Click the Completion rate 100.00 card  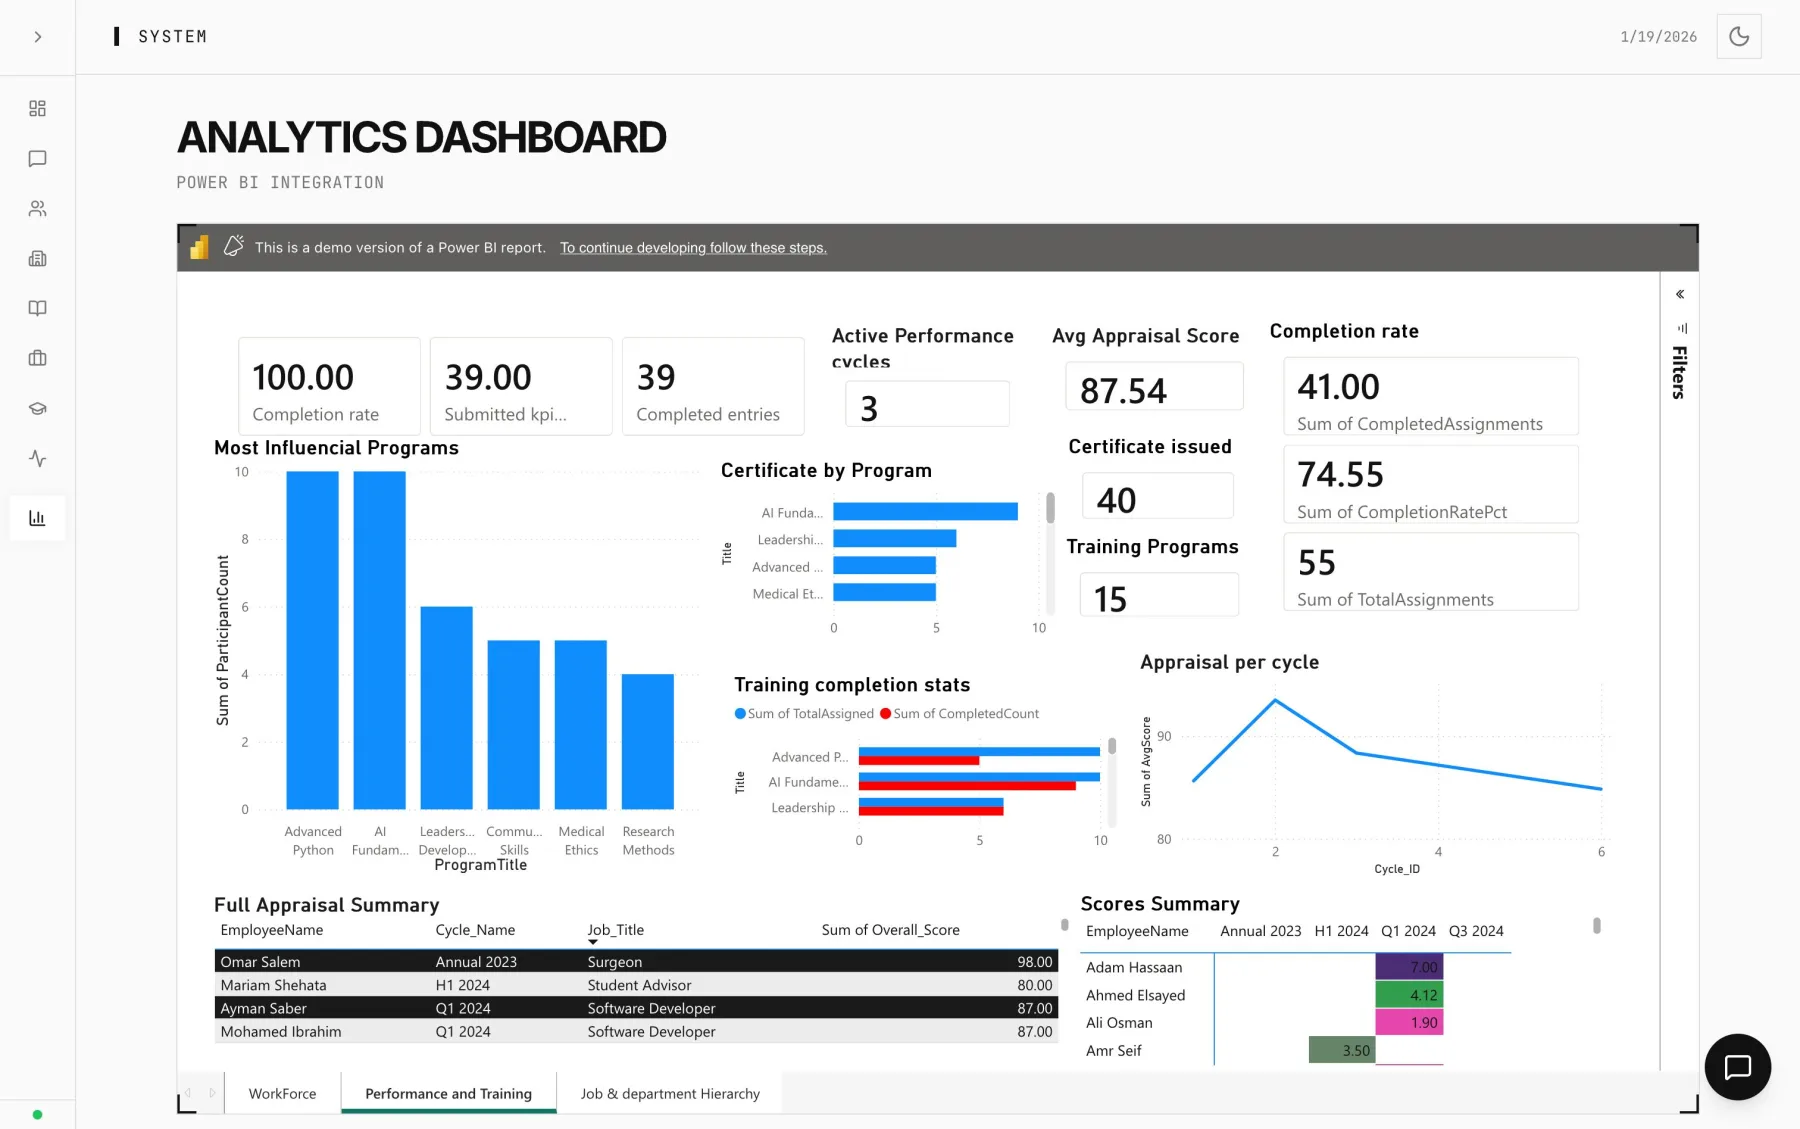click(329, 386)
